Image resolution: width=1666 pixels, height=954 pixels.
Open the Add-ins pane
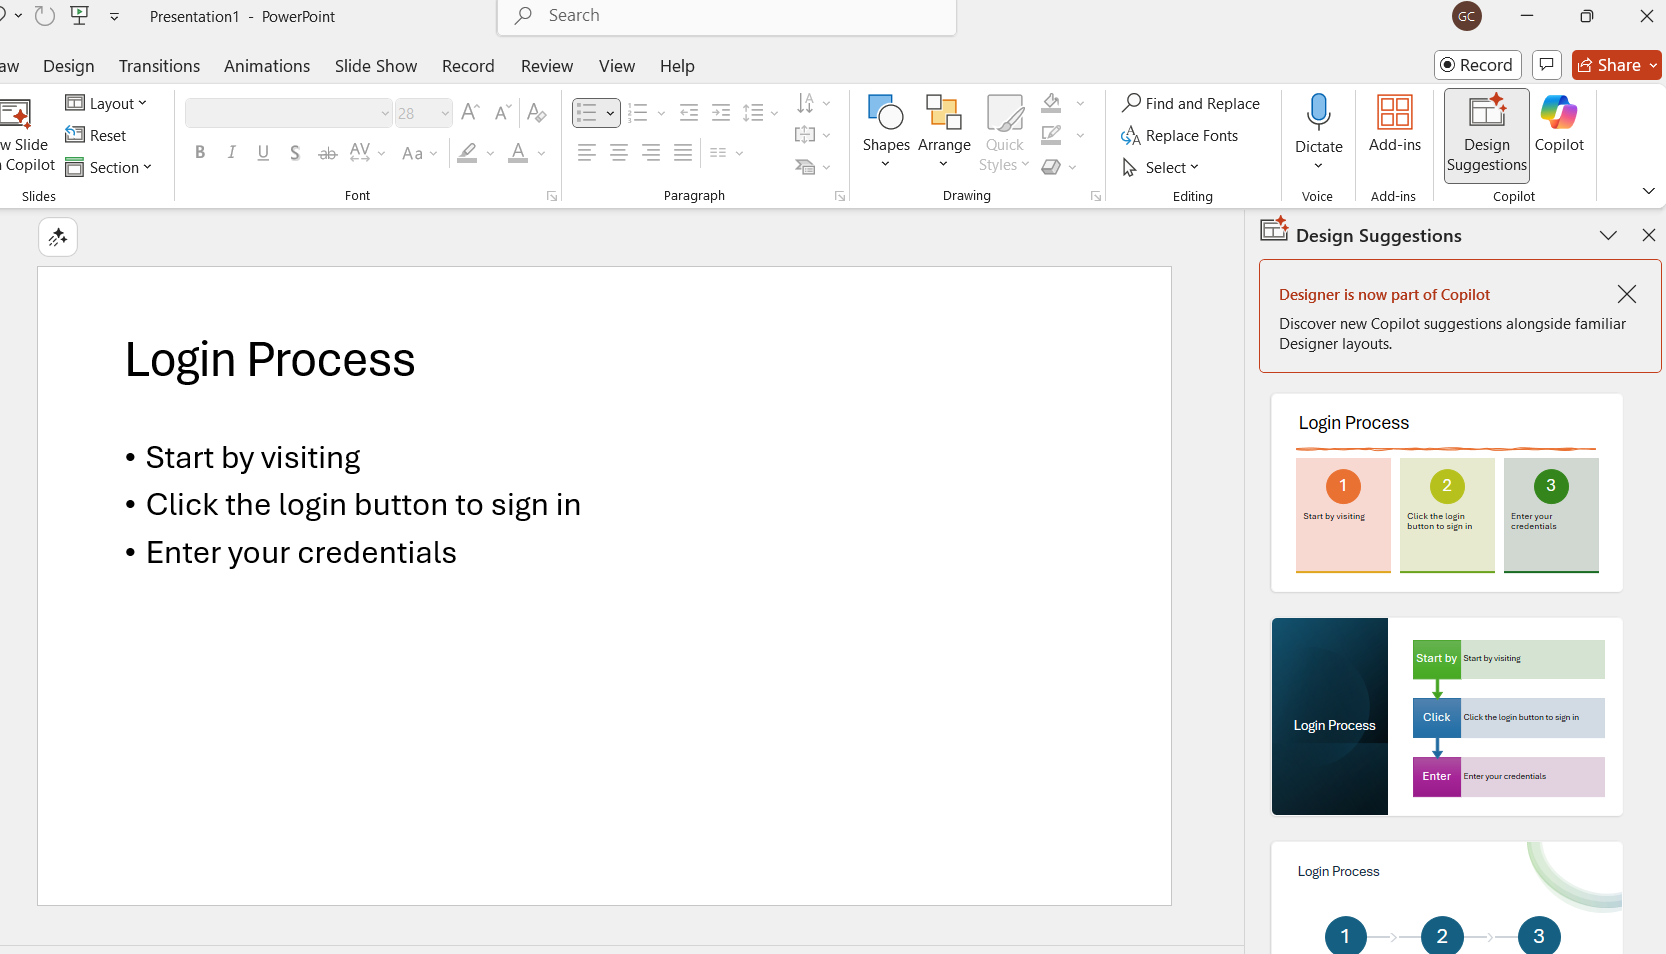[x=1395, y=124]
